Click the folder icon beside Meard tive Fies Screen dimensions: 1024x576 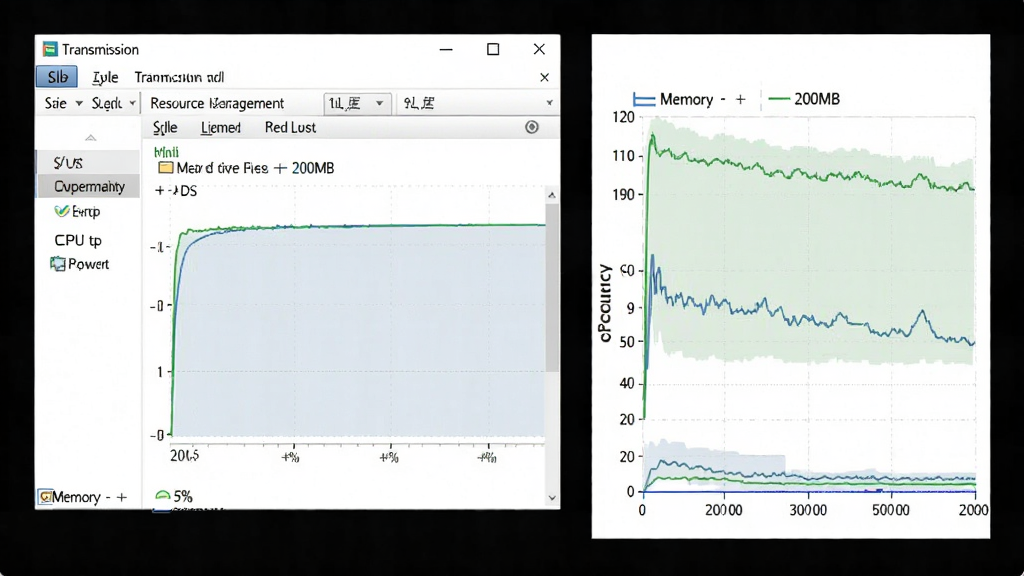(x=166, y=168)
